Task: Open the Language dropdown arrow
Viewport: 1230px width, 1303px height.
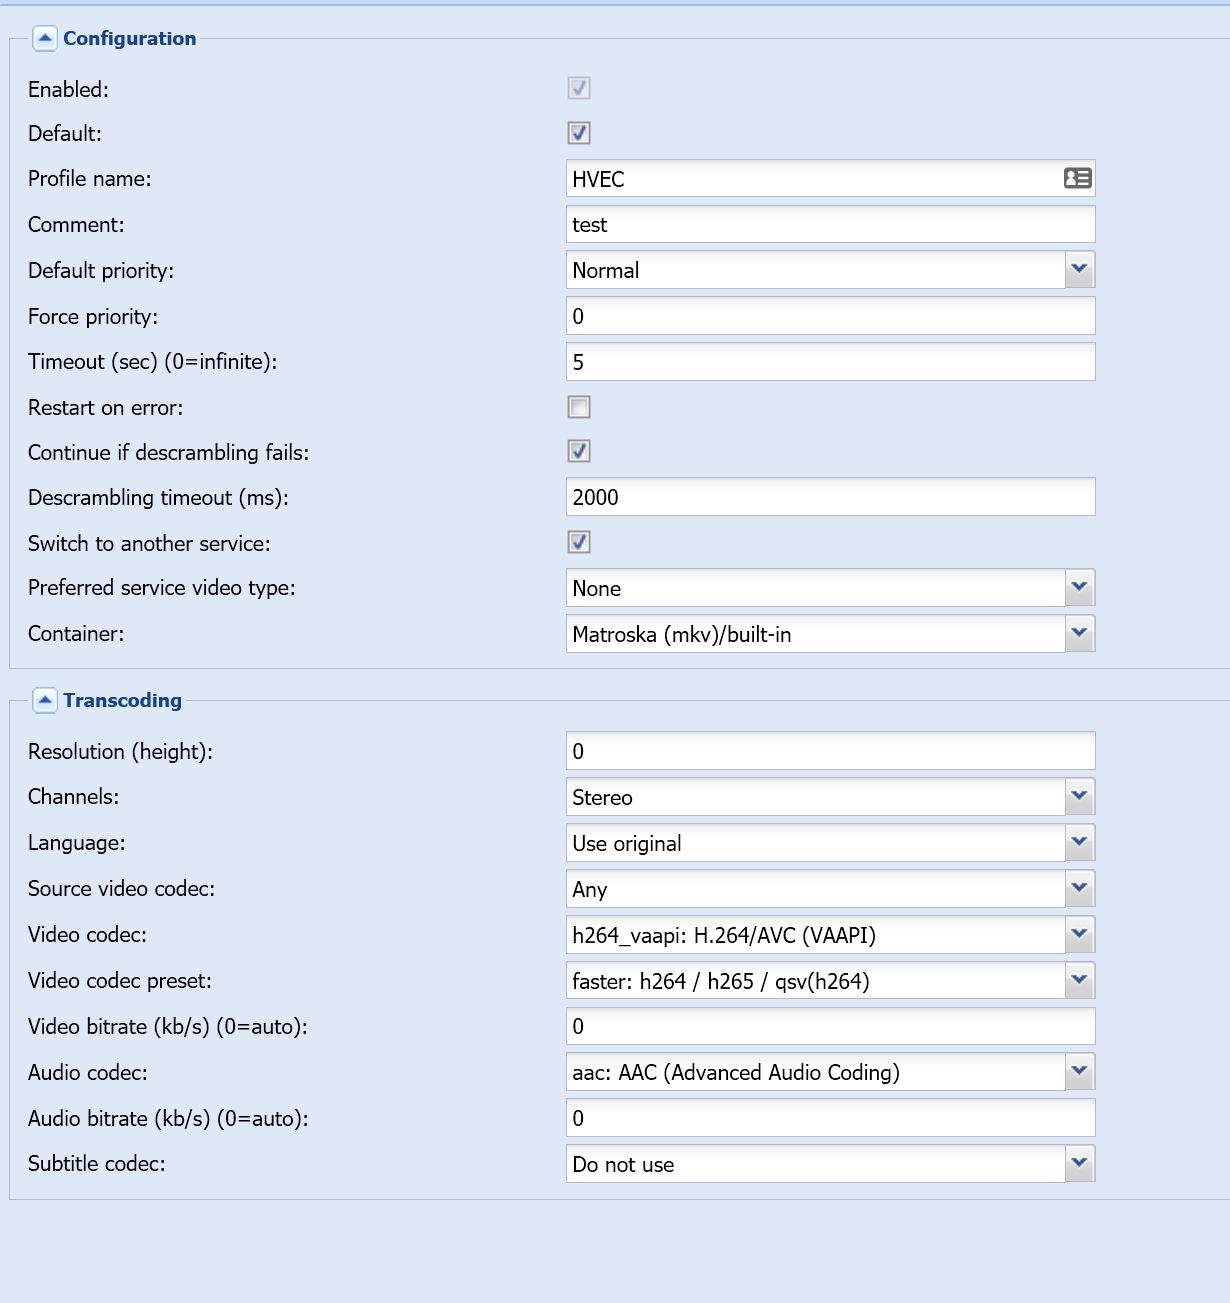Action: (1080, 843)
